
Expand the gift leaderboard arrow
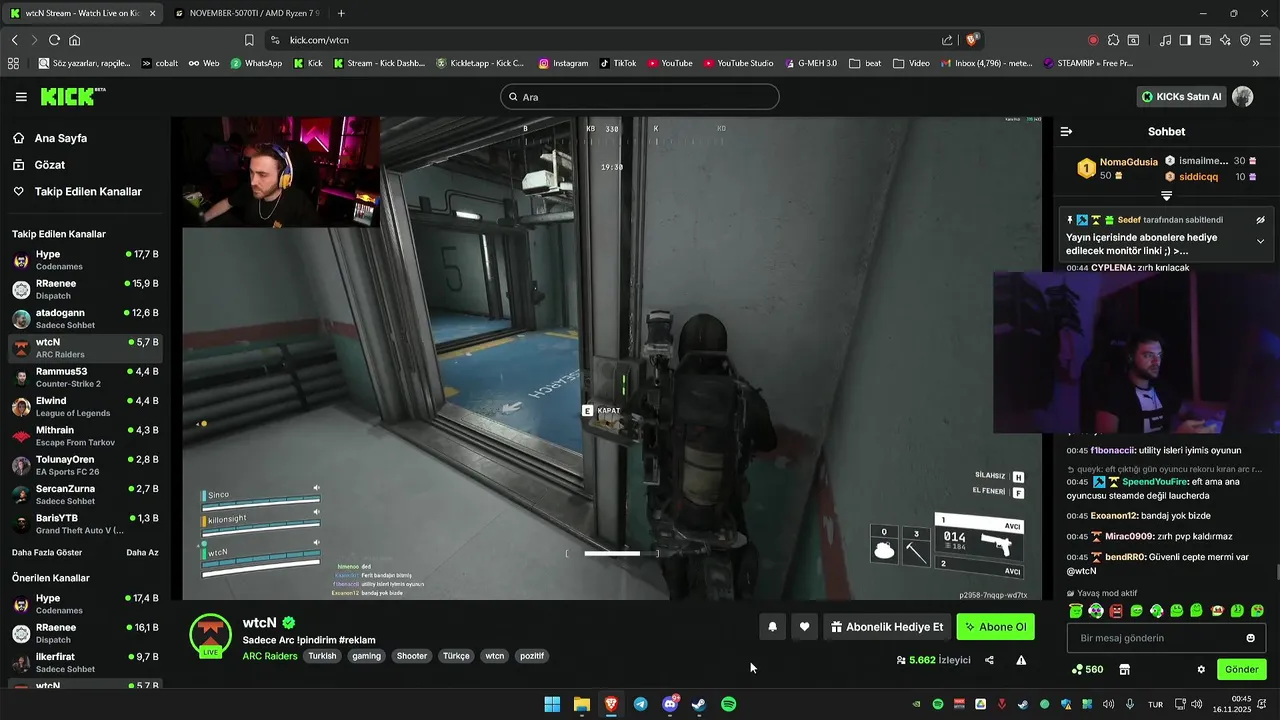pyautogui.click(x=1166, y=196)
